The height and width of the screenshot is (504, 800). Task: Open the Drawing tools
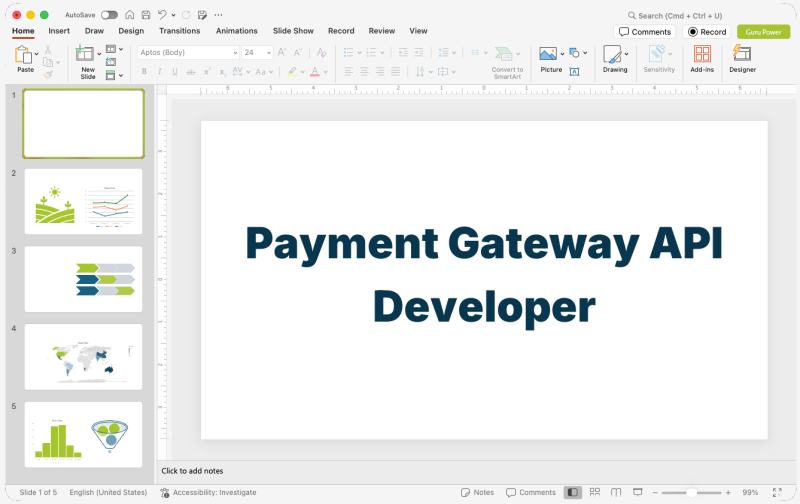(x=615, y=59)
